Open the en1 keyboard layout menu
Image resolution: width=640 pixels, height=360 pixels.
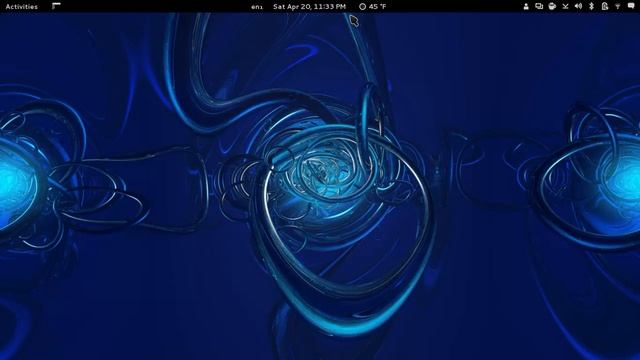tap(257, 7)
